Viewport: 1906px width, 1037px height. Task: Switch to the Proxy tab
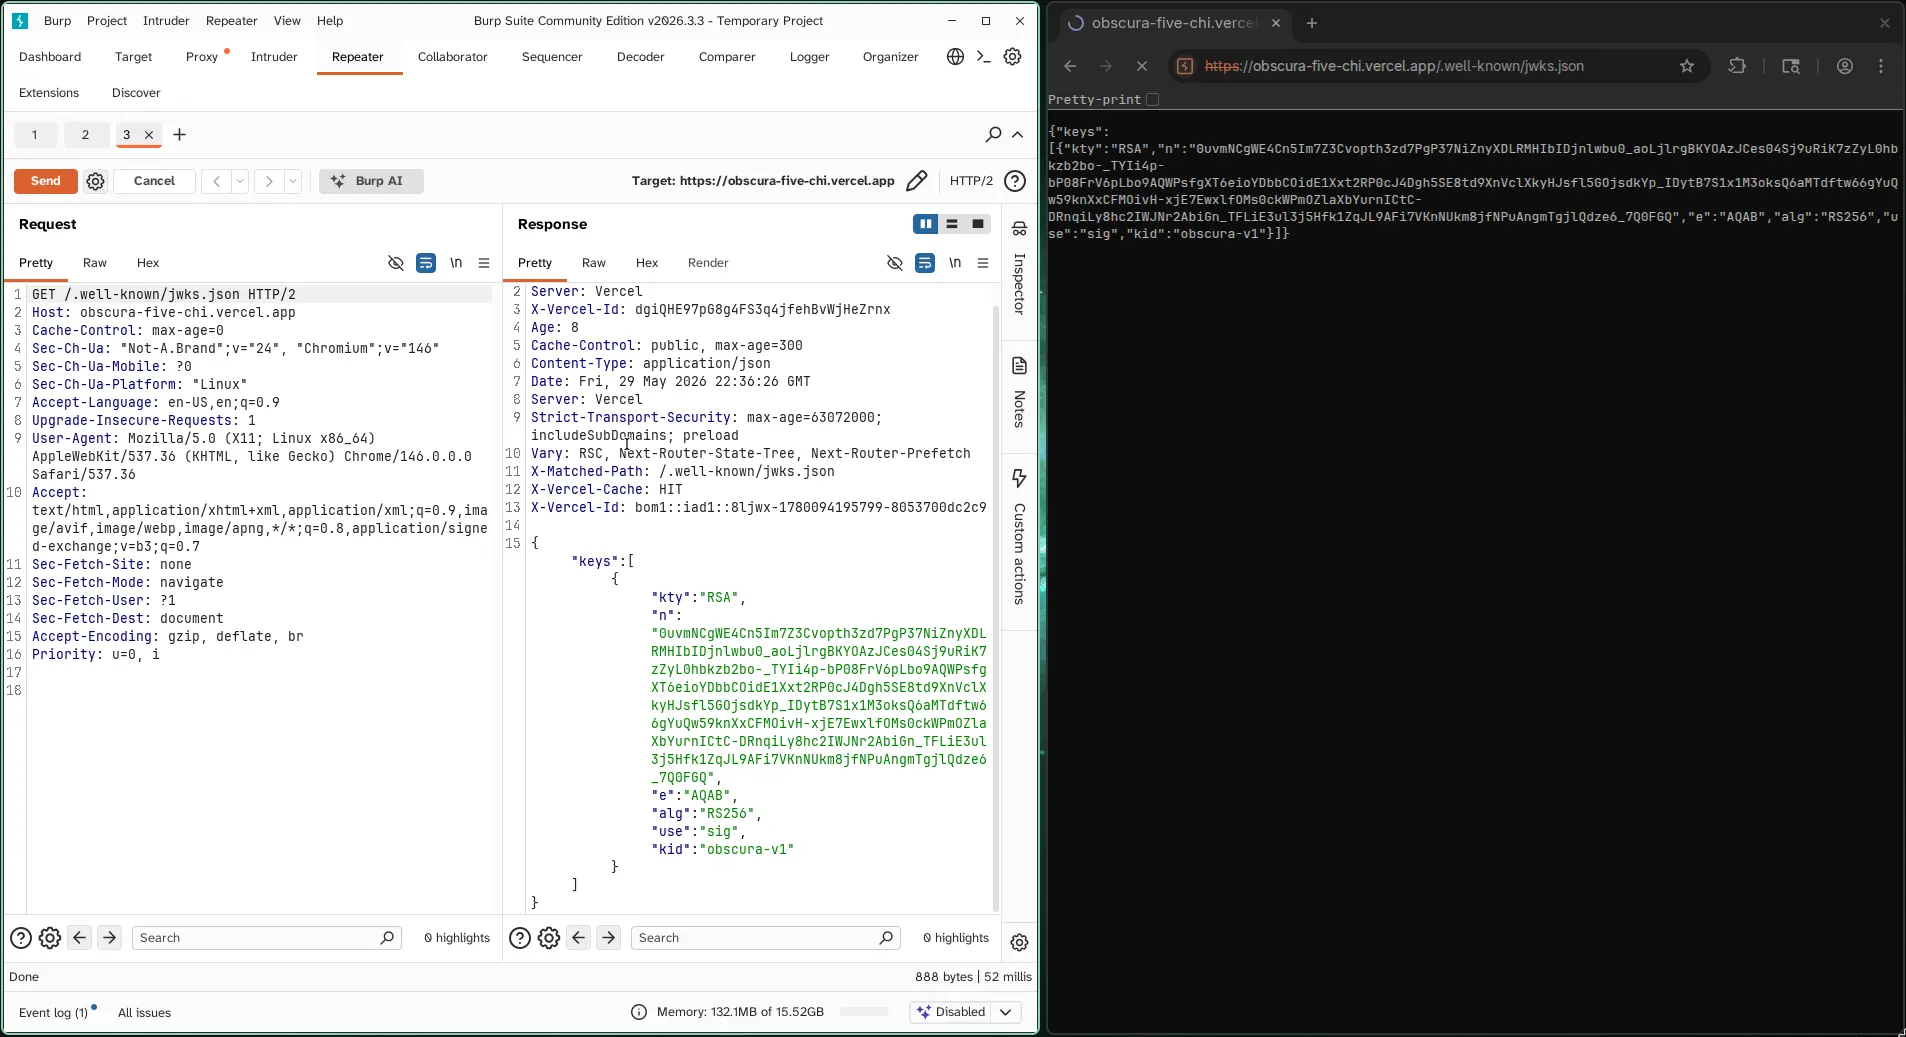[202, 57]
